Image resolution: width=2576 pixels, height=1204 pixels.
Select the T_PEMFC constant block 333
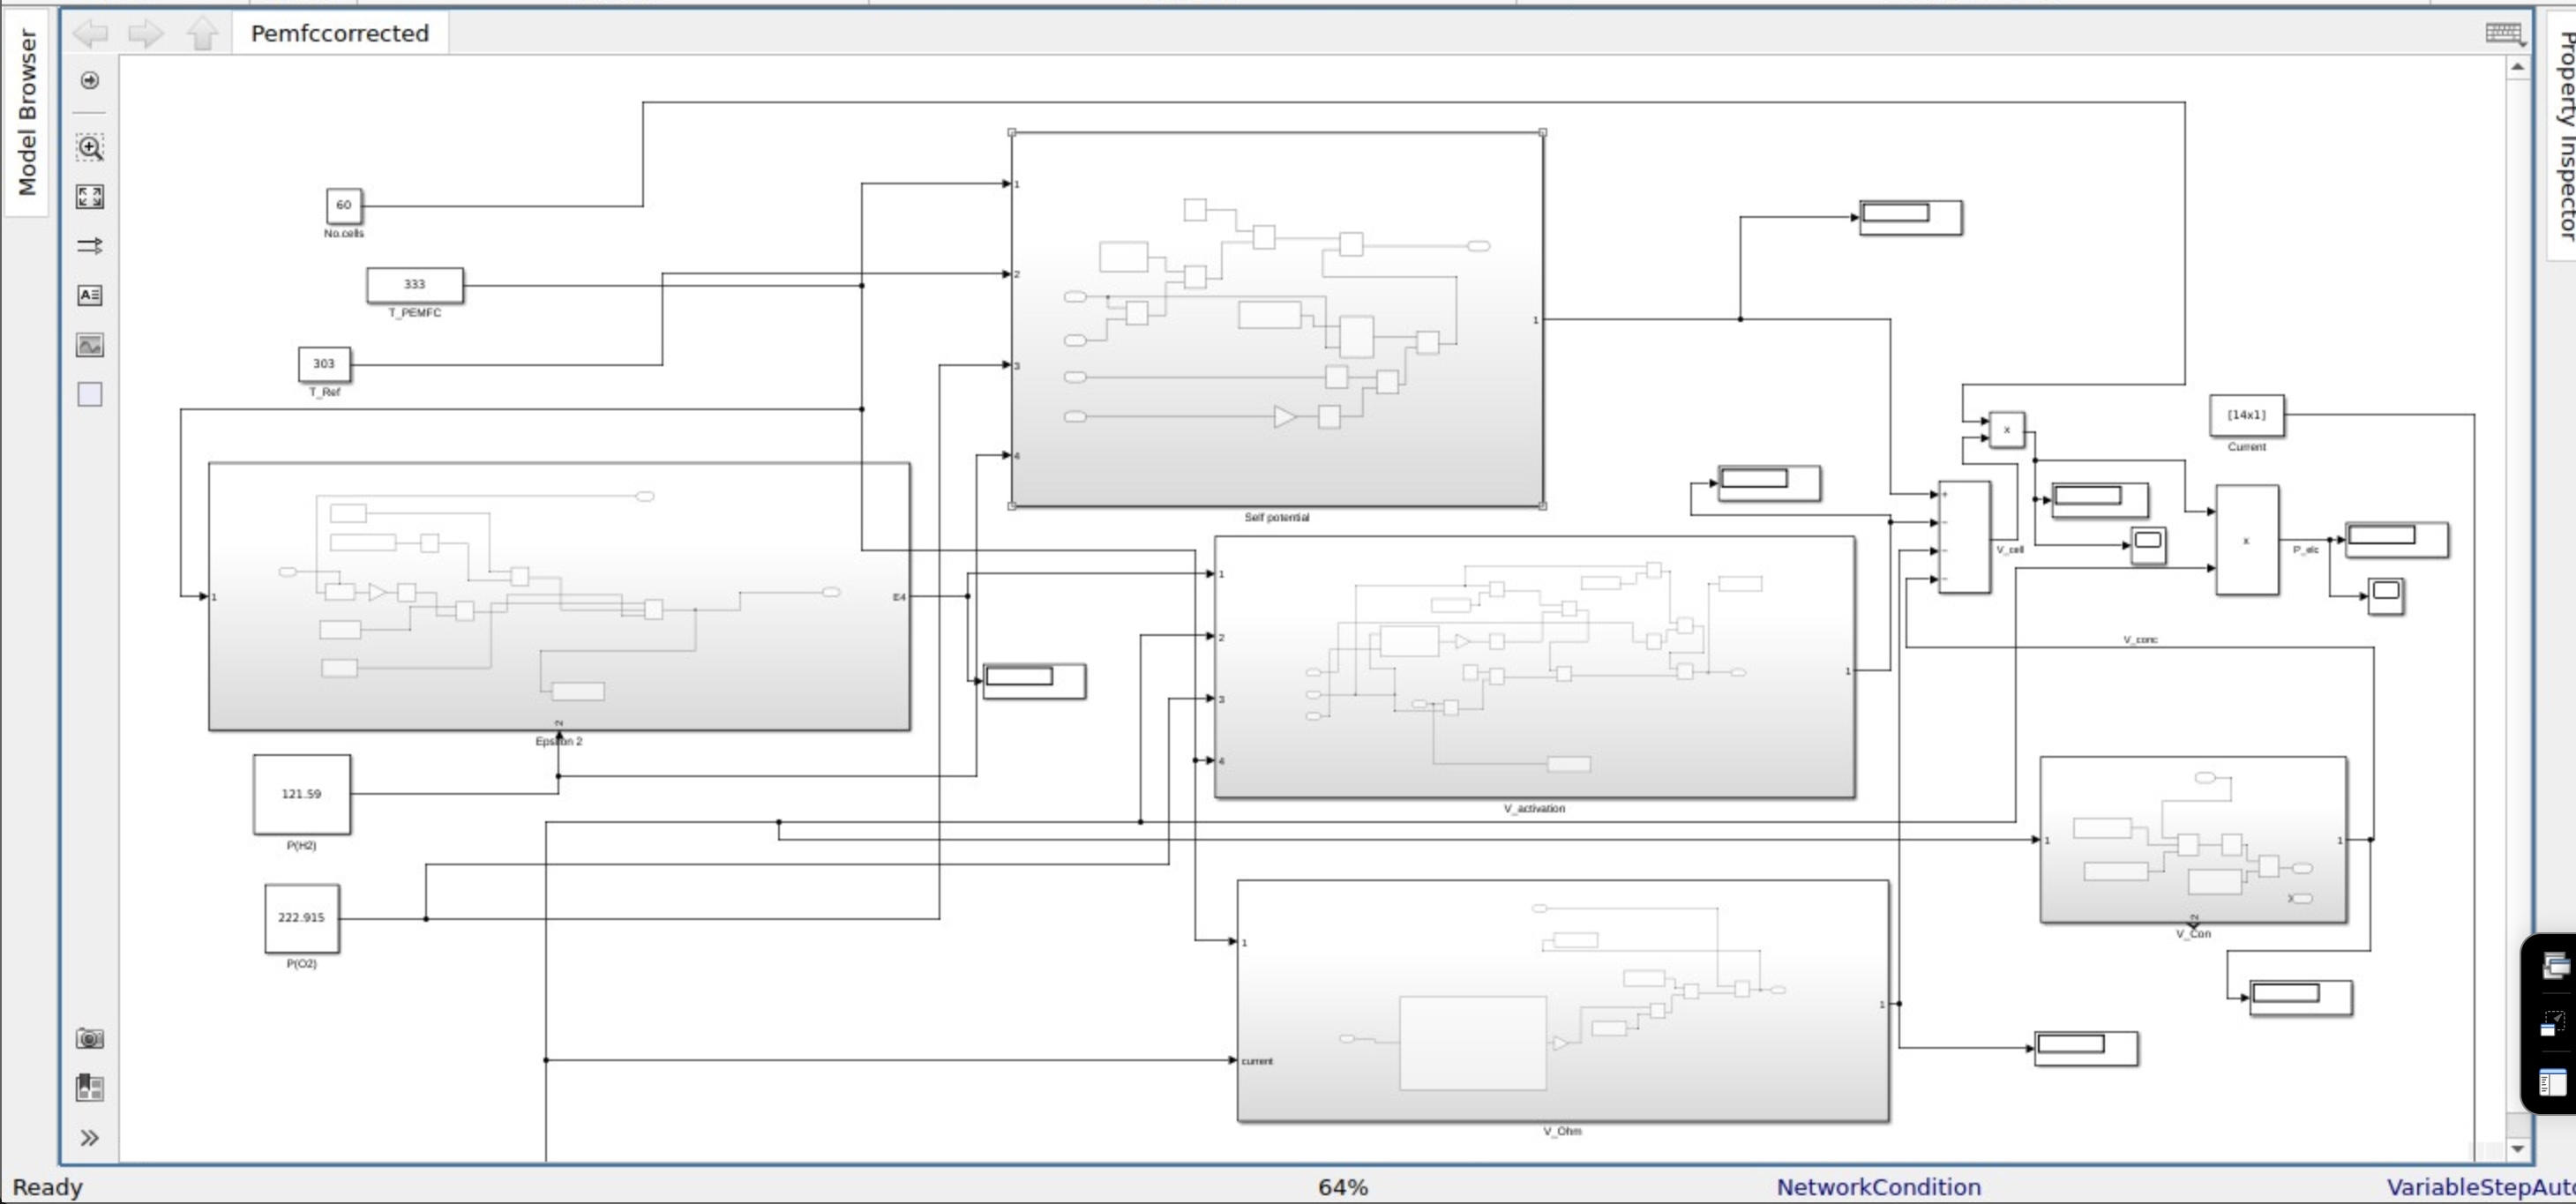pos(415,285)
